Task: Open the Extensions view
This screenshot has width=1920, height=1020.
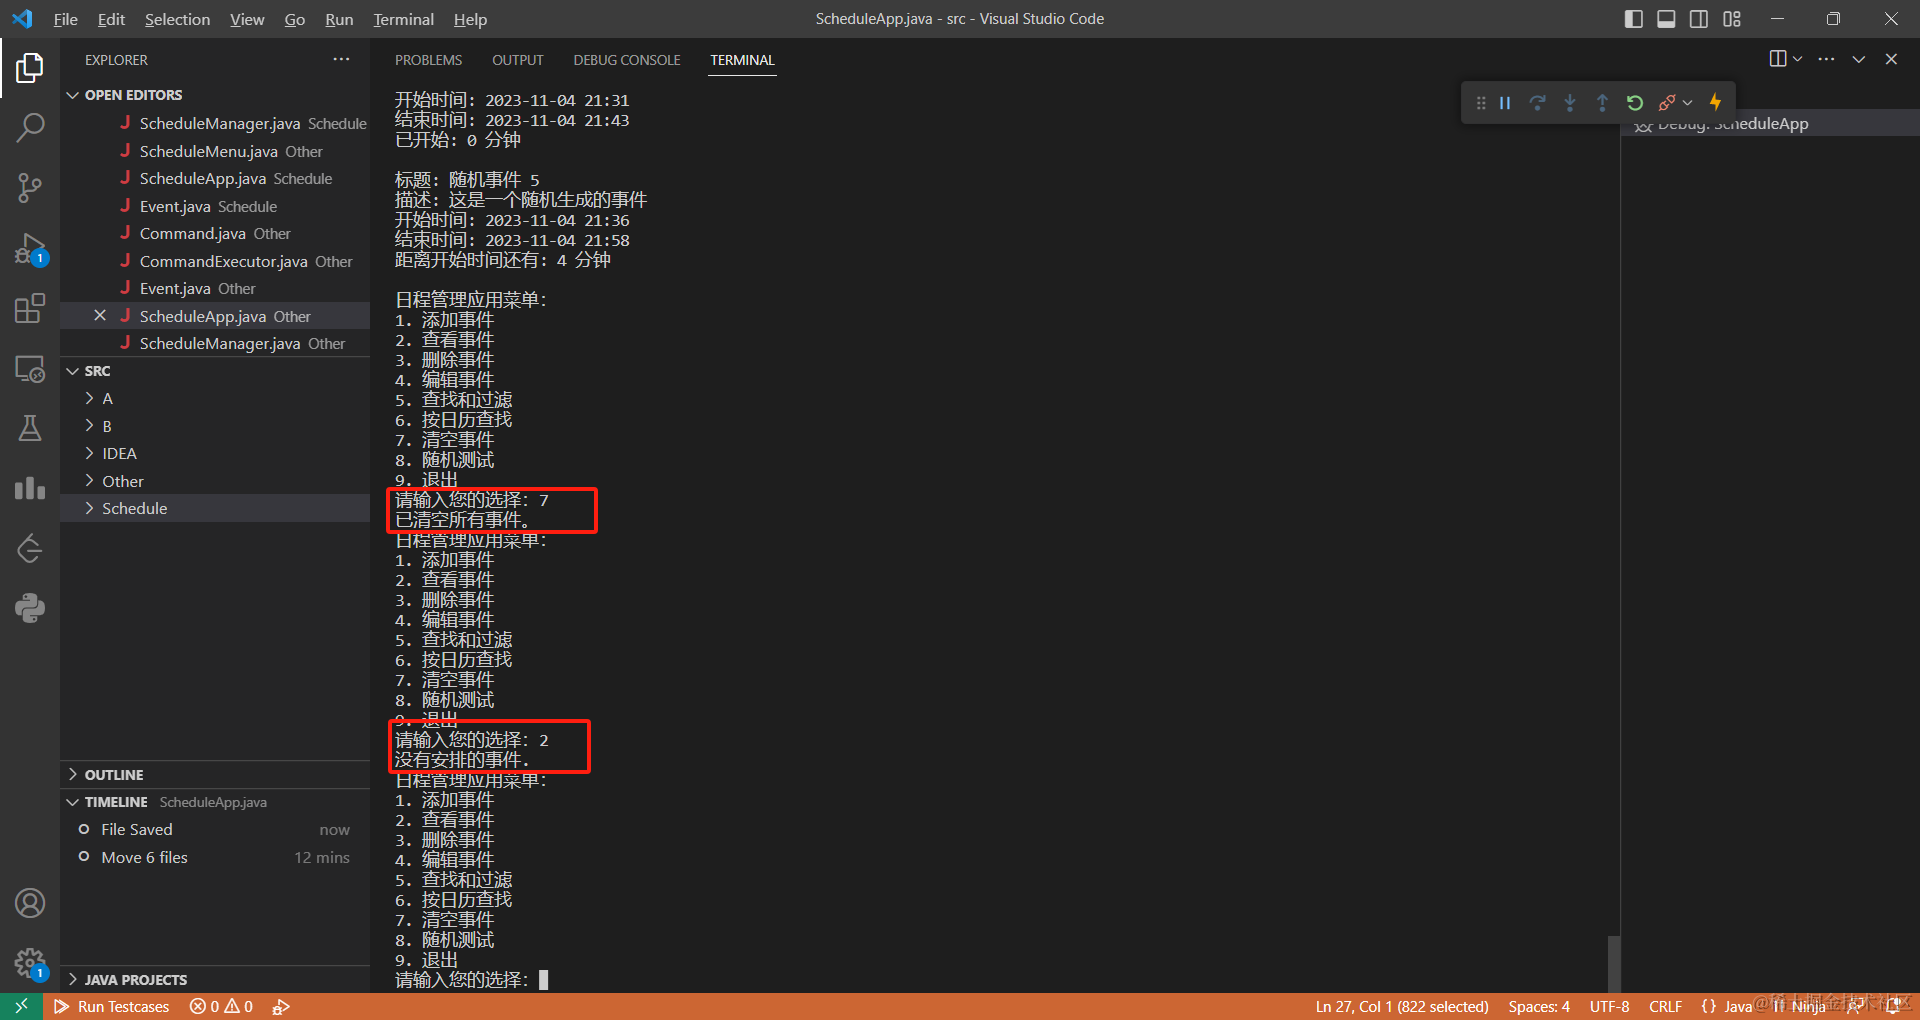Action: [30, 308]
